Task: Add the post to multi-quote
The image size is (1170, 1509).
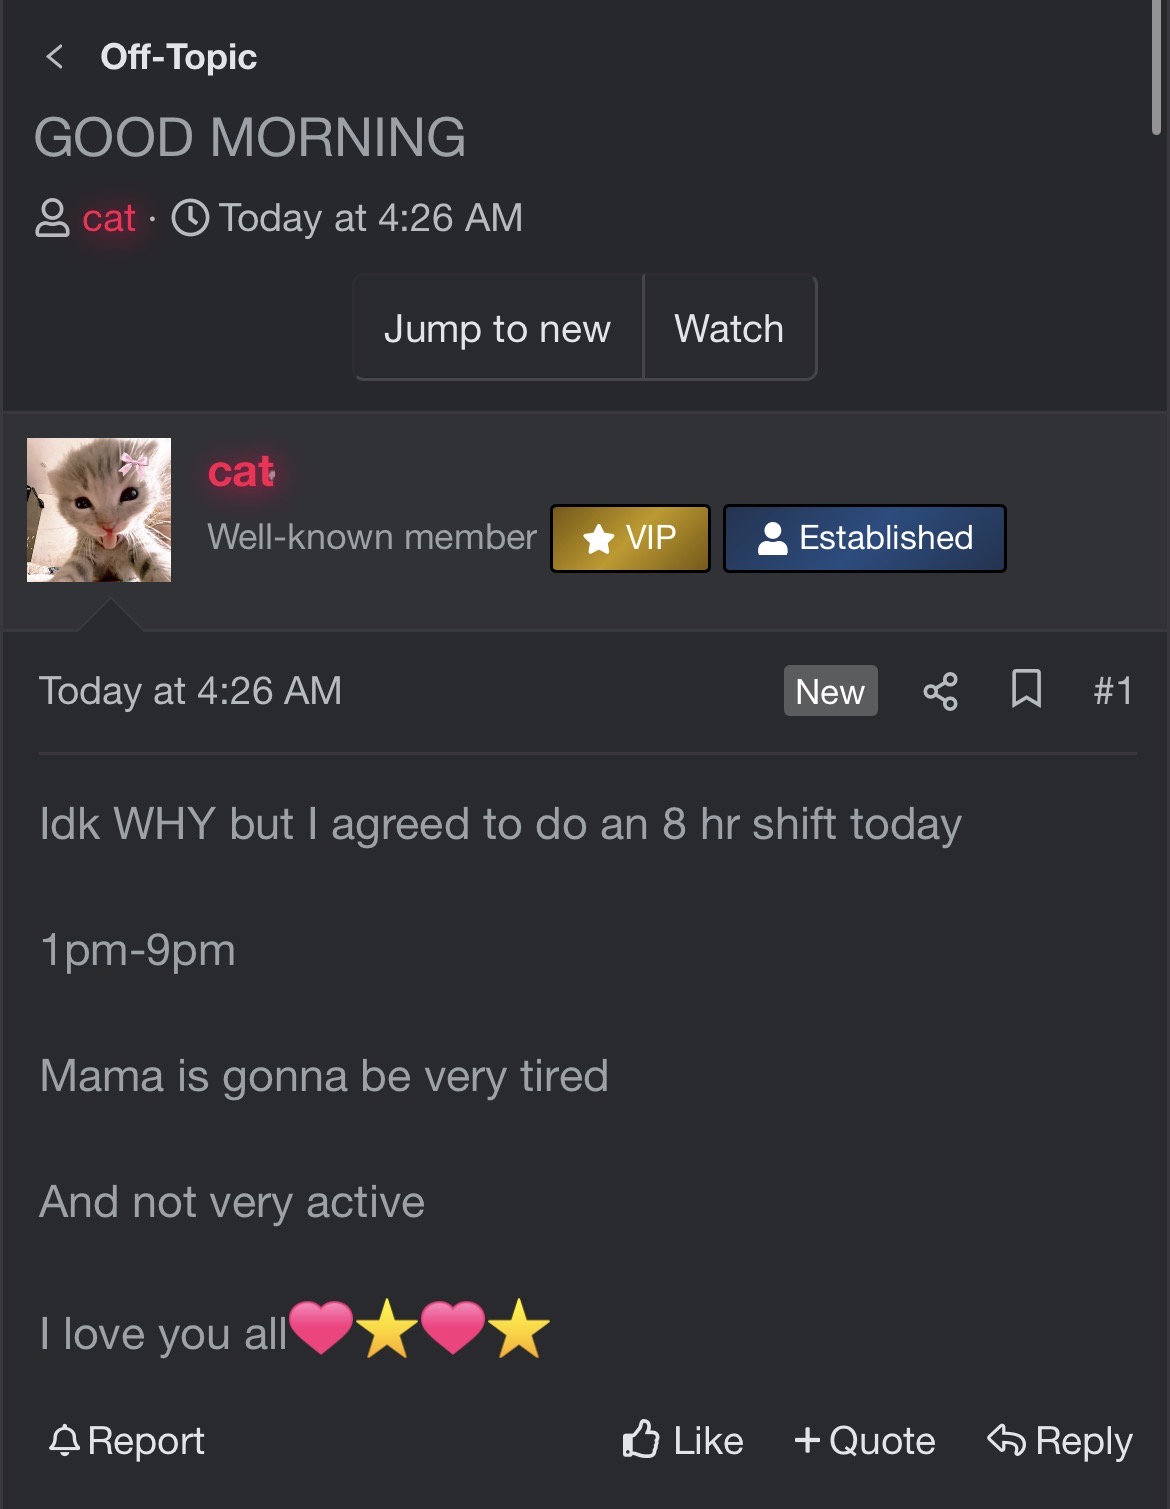Action: [865, 1440]
